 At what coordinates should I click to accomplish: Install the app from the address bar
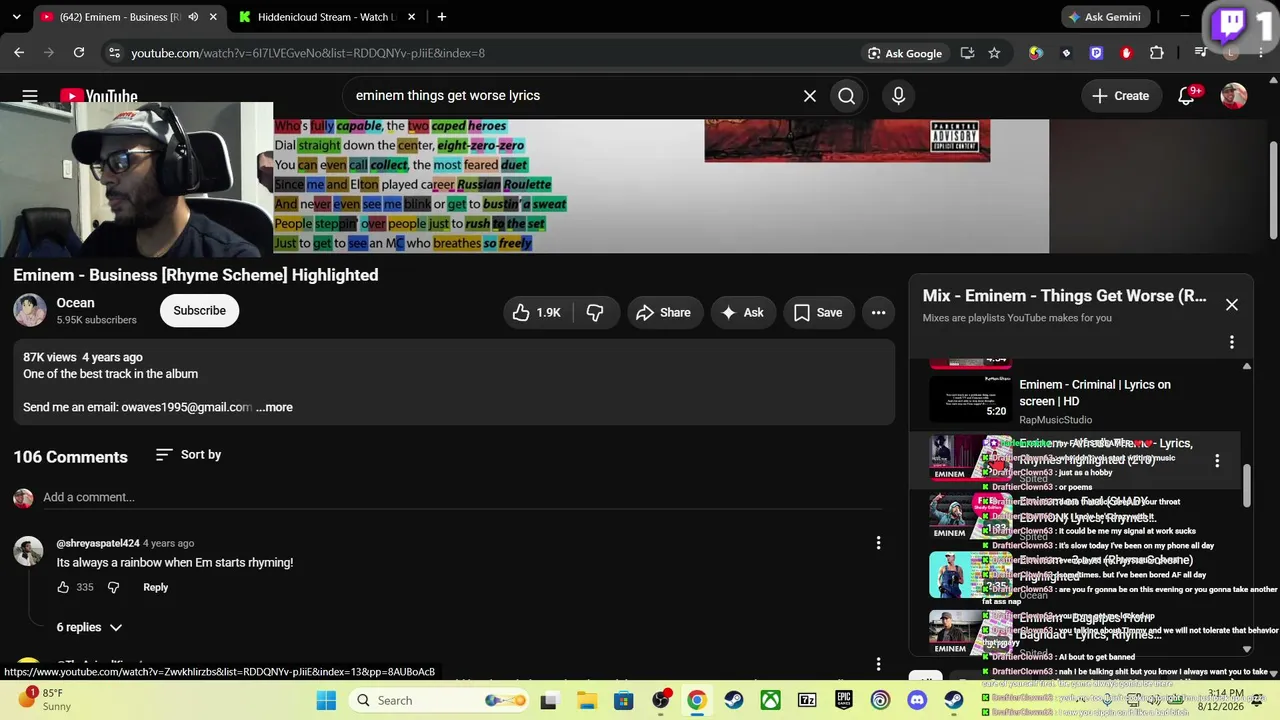(x=967, y=53)
